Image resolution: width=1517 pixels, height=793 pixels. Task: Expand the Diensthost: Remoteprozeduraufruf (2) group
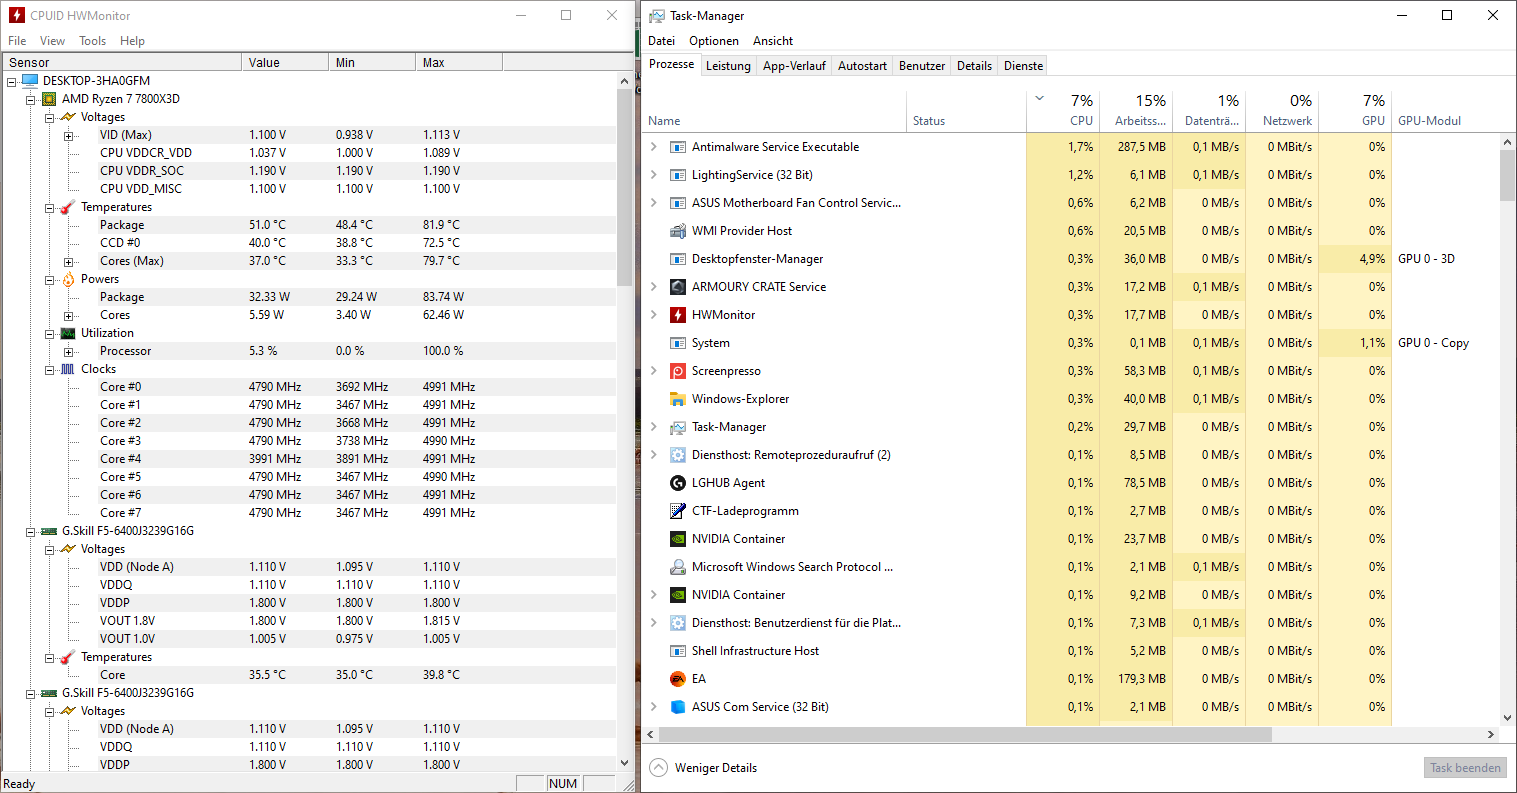[x=654, y=455]
